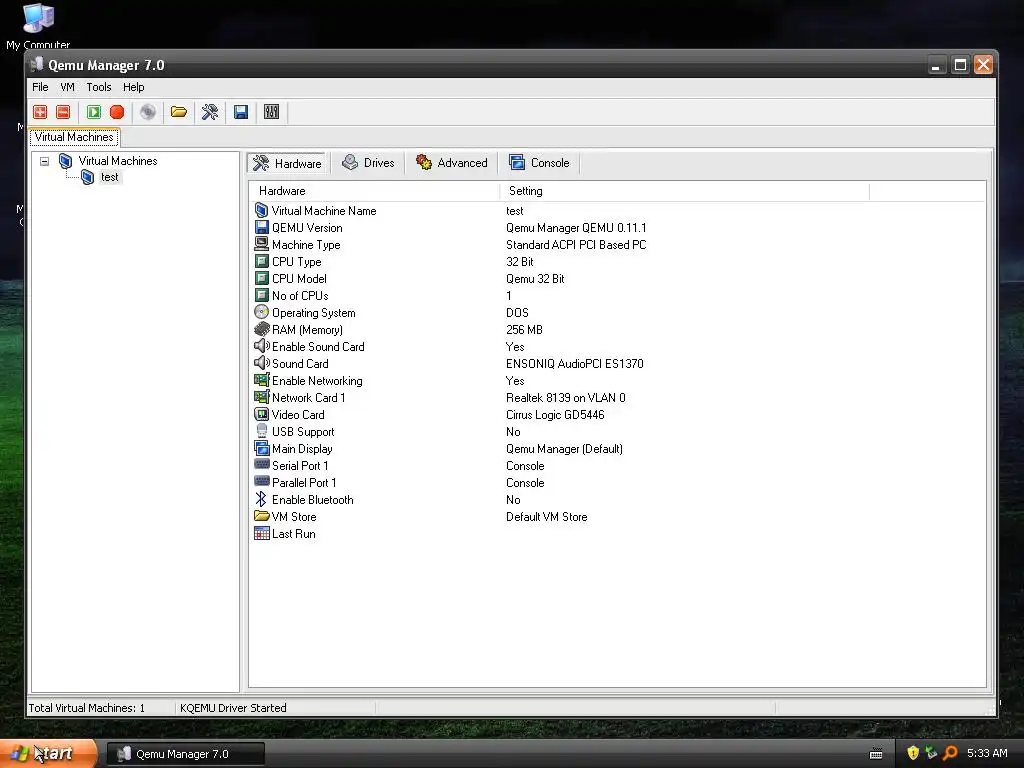Click the Last Run calendar icon
1024x768 pixels.
click(x=261, y=534)
